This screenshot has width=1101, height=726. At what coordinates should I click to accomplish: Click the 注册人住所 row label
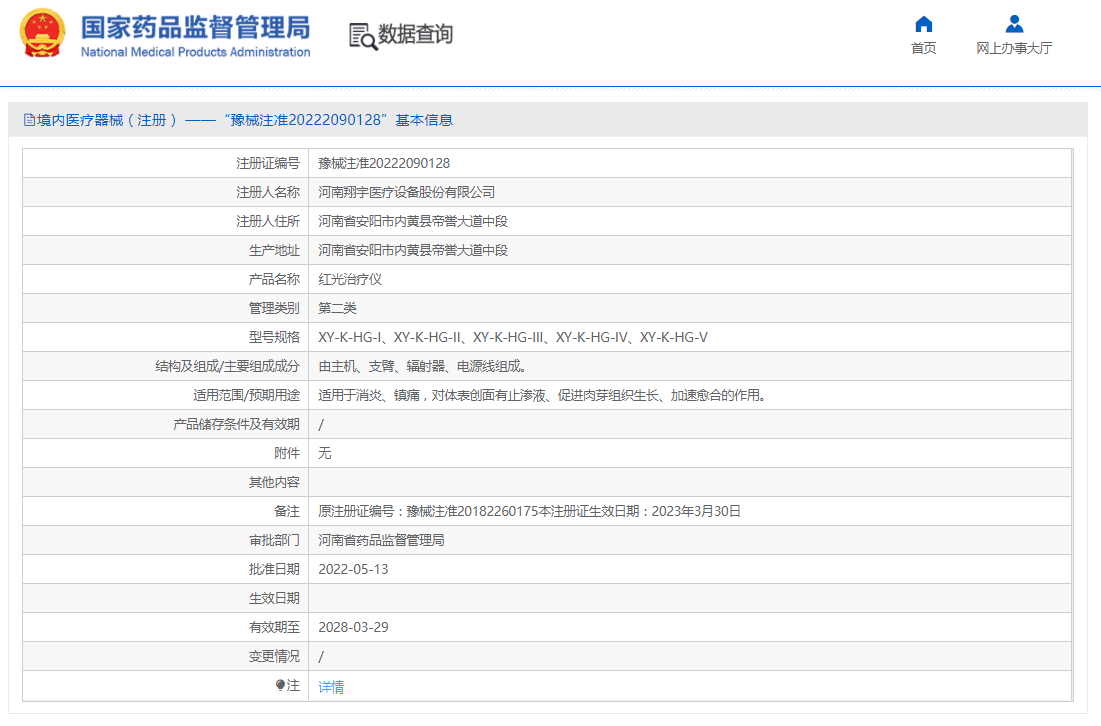click(x=268, y=221)
